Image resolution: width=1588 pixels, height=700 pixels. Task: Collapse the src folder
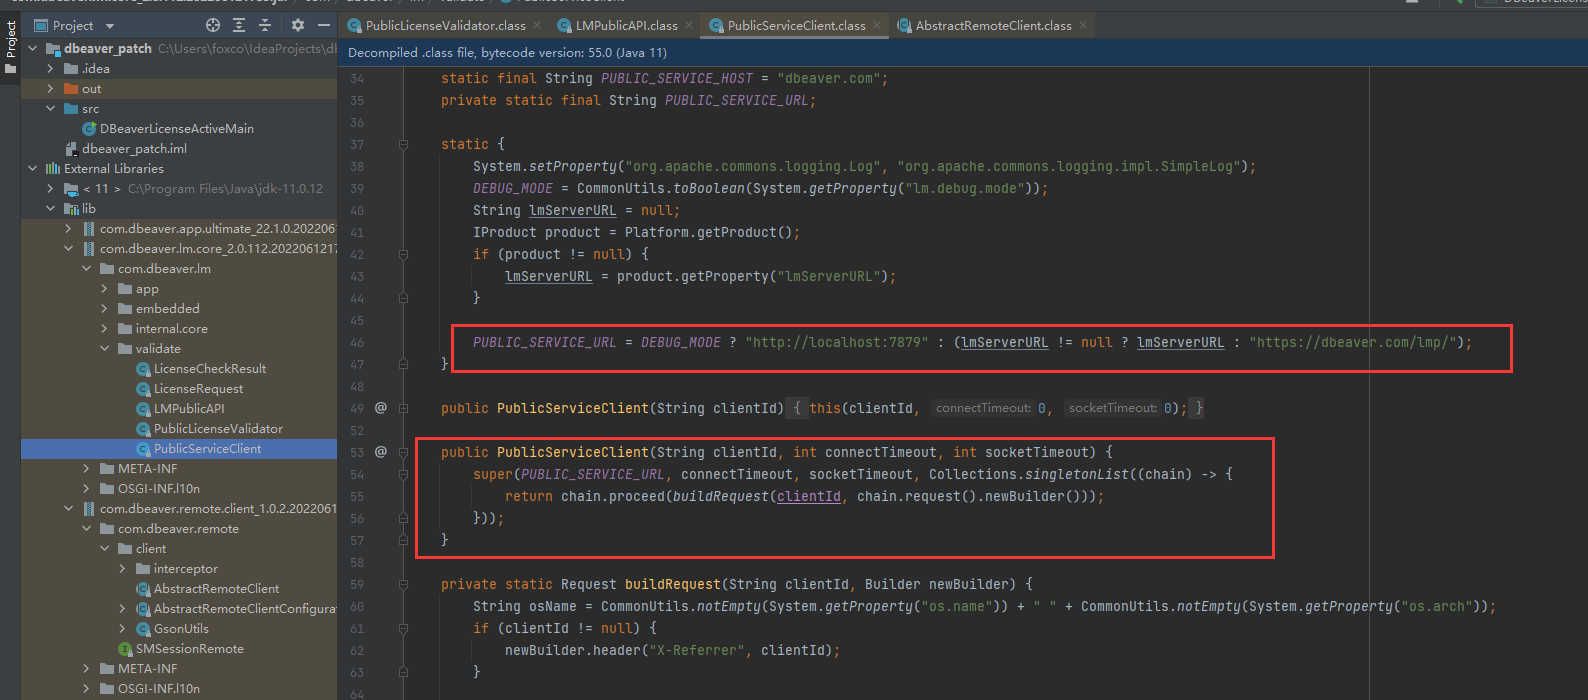click(50, 108)
